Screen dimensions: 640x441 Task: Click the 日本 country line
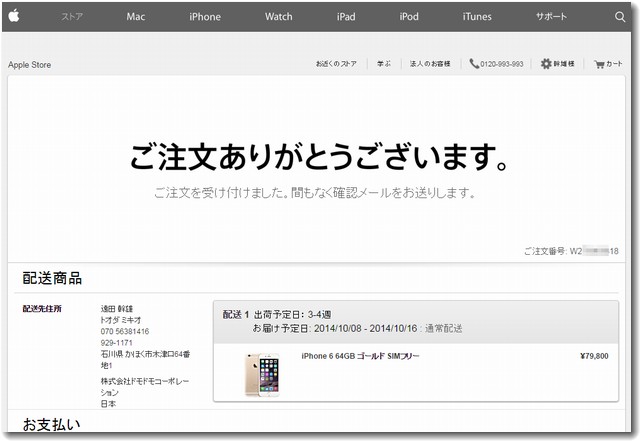pyautogui.click(x=108, y=404)
